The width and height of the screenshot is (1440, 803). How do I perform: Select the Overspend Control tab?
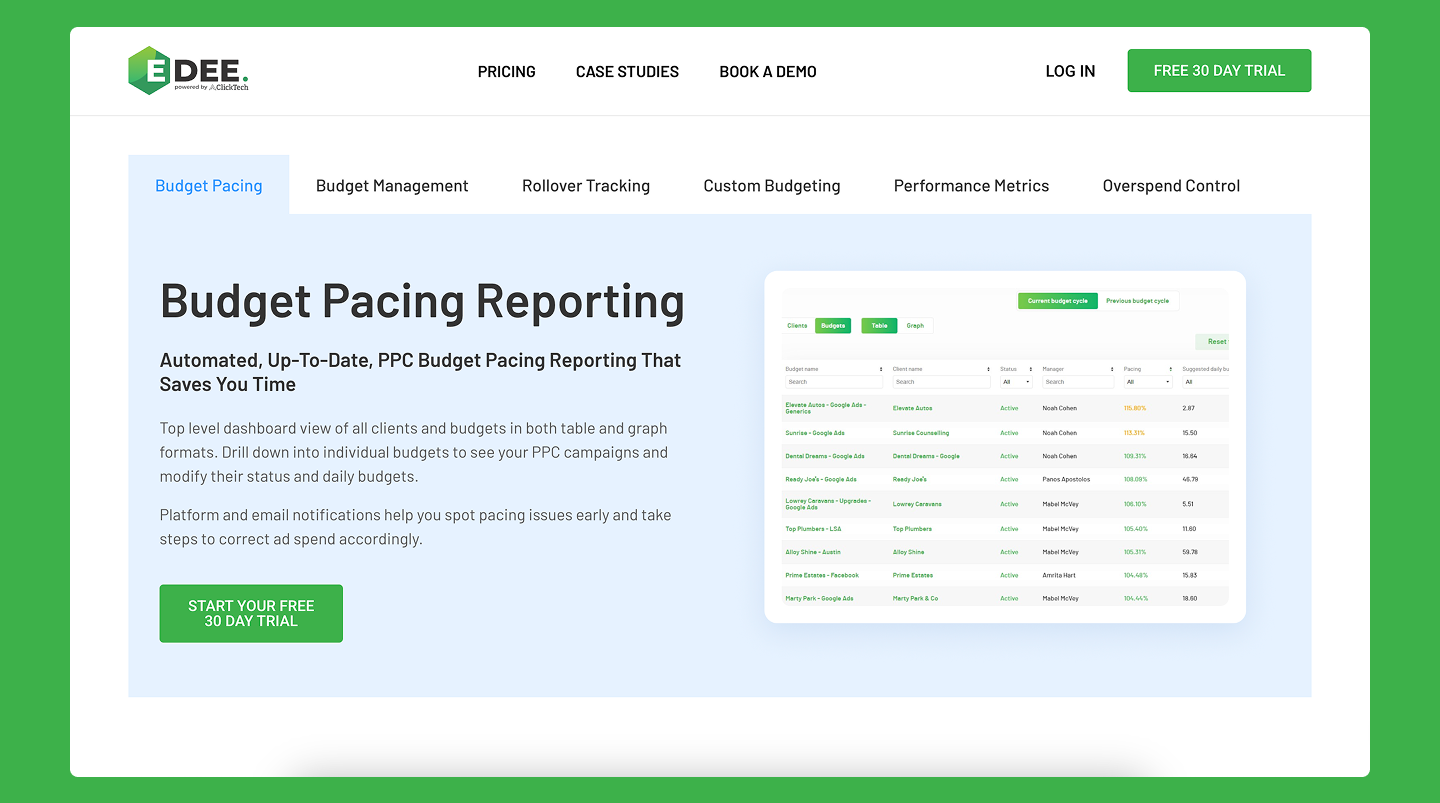(1171, 185)
